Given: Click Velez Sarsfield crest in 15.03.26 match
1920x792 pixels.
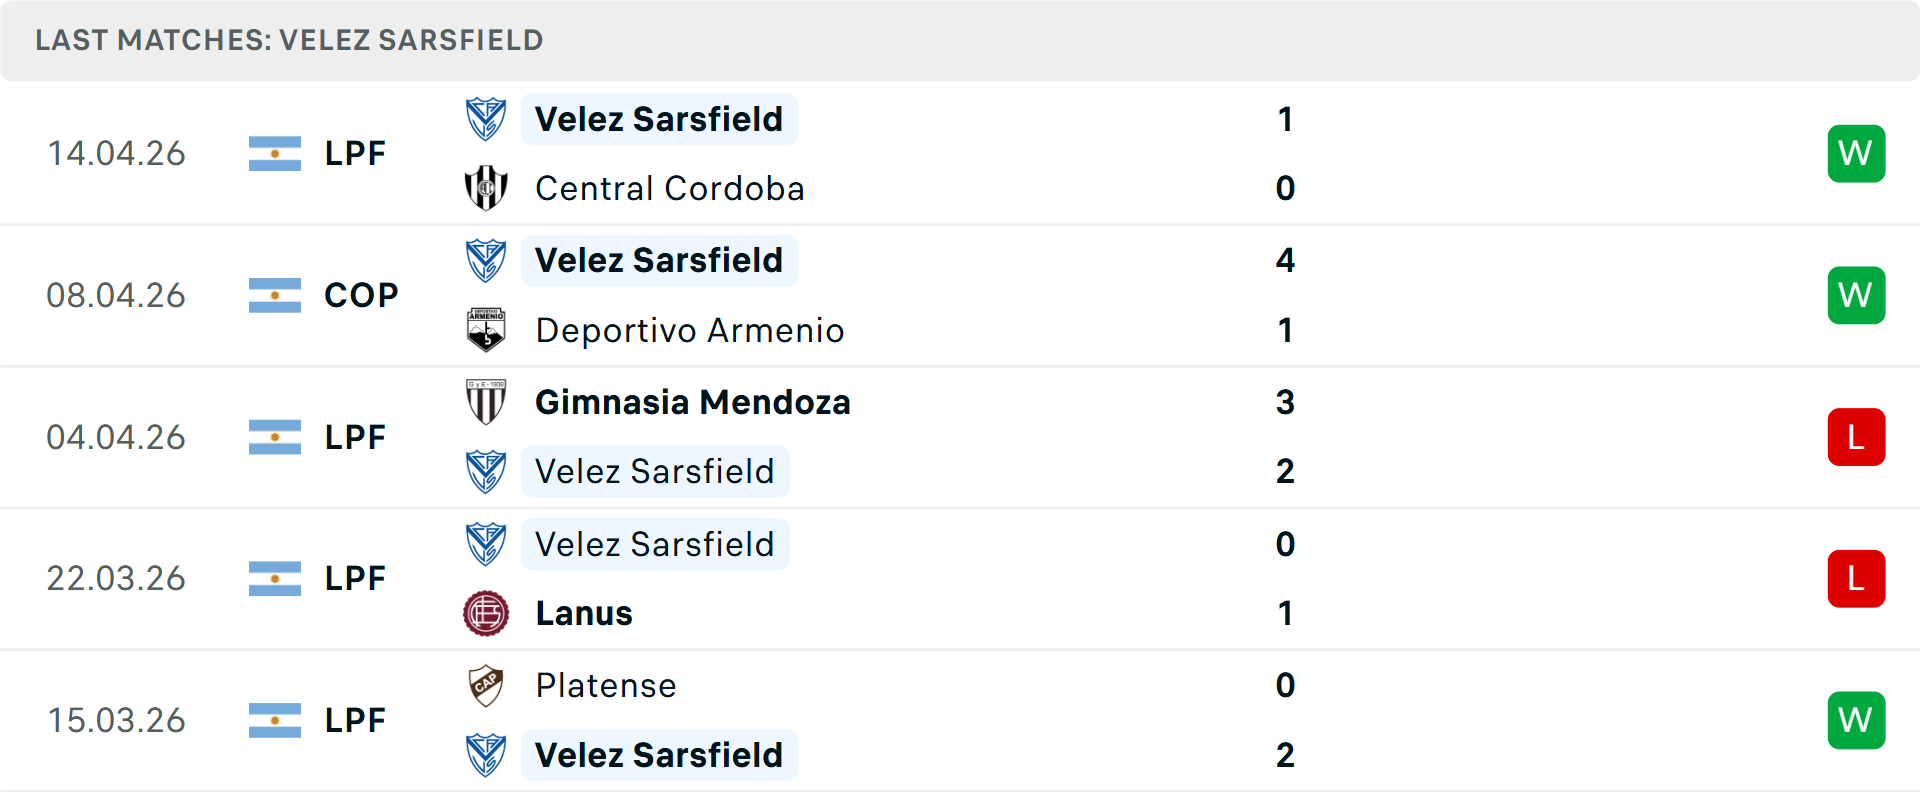Looking at the screenshot, I should pyautogui.click(x=486, y=755).
